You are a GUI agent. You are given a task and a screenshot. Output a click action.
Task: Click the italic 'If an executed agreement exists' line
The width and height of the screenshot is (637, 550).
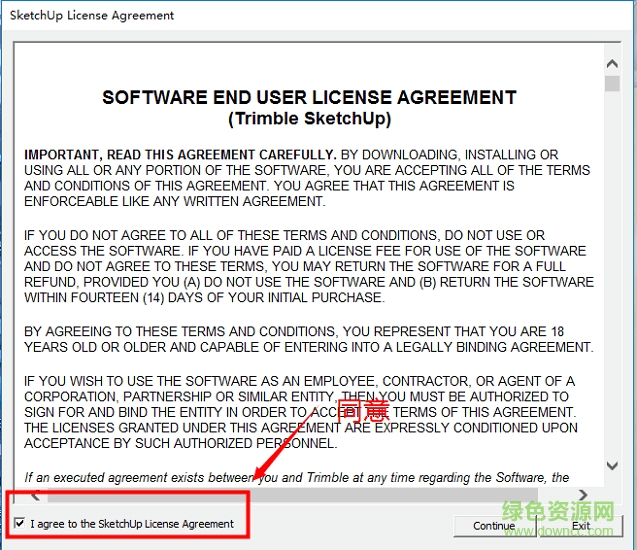point(297,477)
